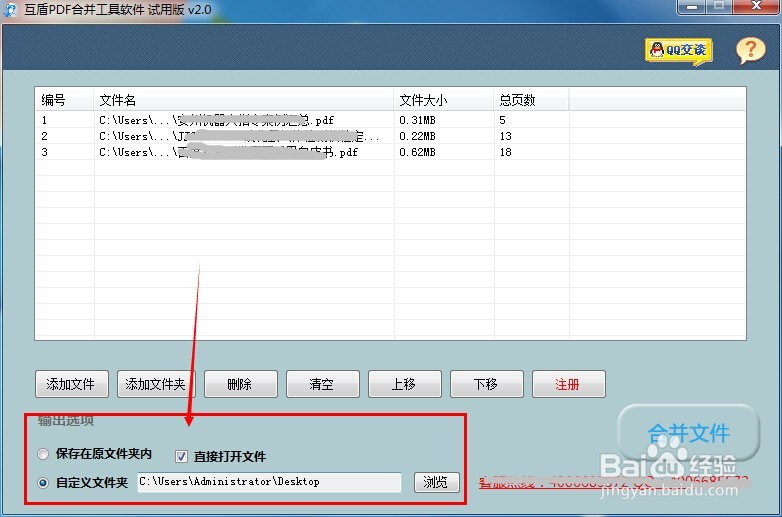Select 保存在原文件夹内 radio option
782x517 pixels.
pyautogui.click(x=43, y=454)
